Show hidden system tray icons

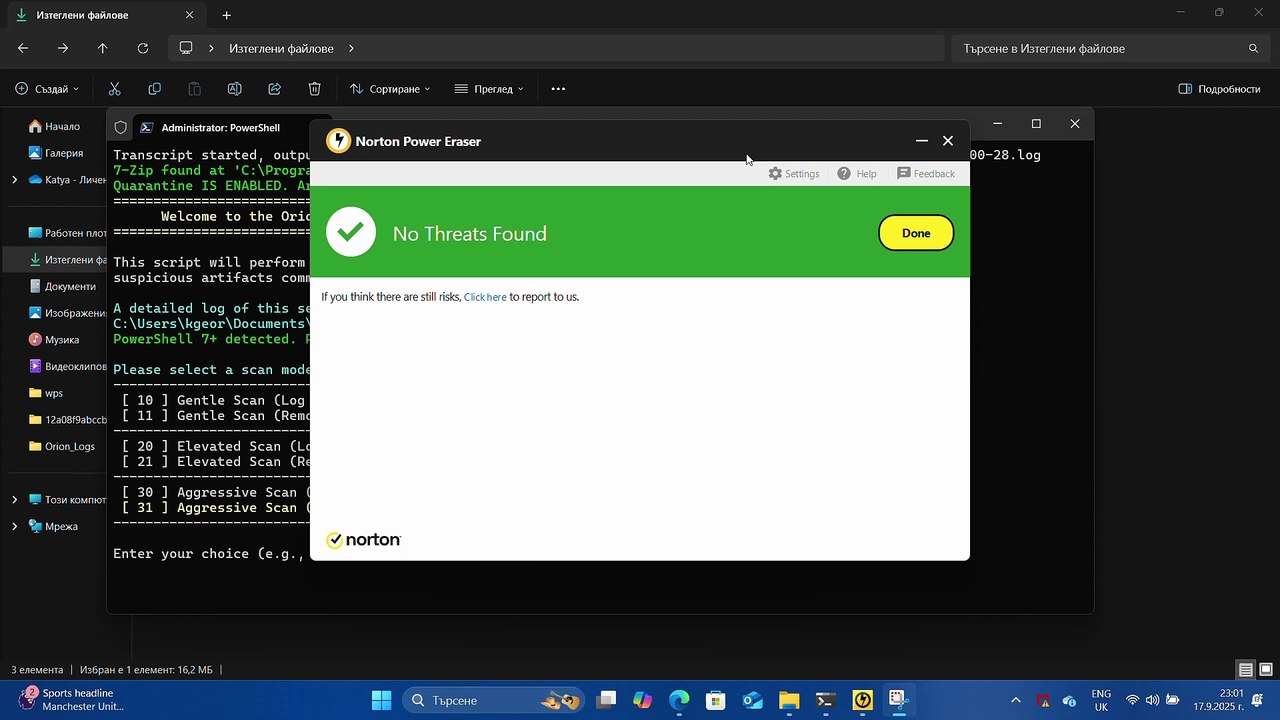(x=1016, y=700)
